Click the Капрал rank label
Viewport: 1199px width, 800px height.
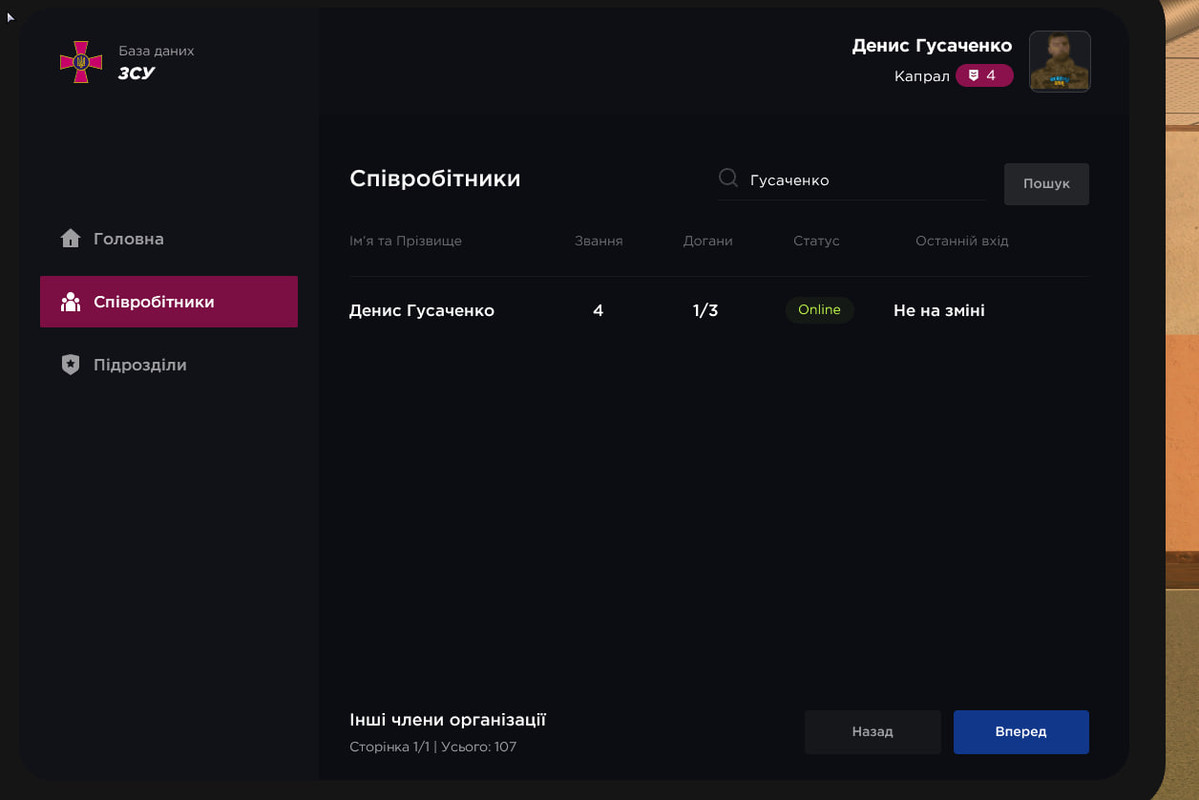pos(921,76)
